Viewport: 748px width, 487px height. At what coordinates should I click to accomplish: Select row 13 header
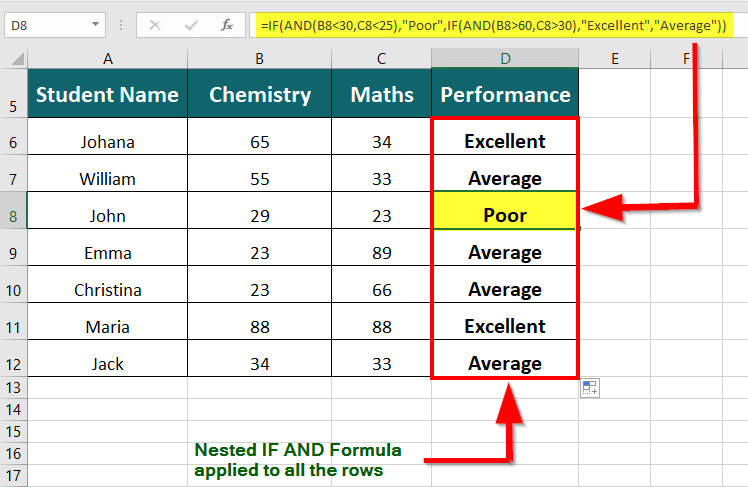point(13,388)
